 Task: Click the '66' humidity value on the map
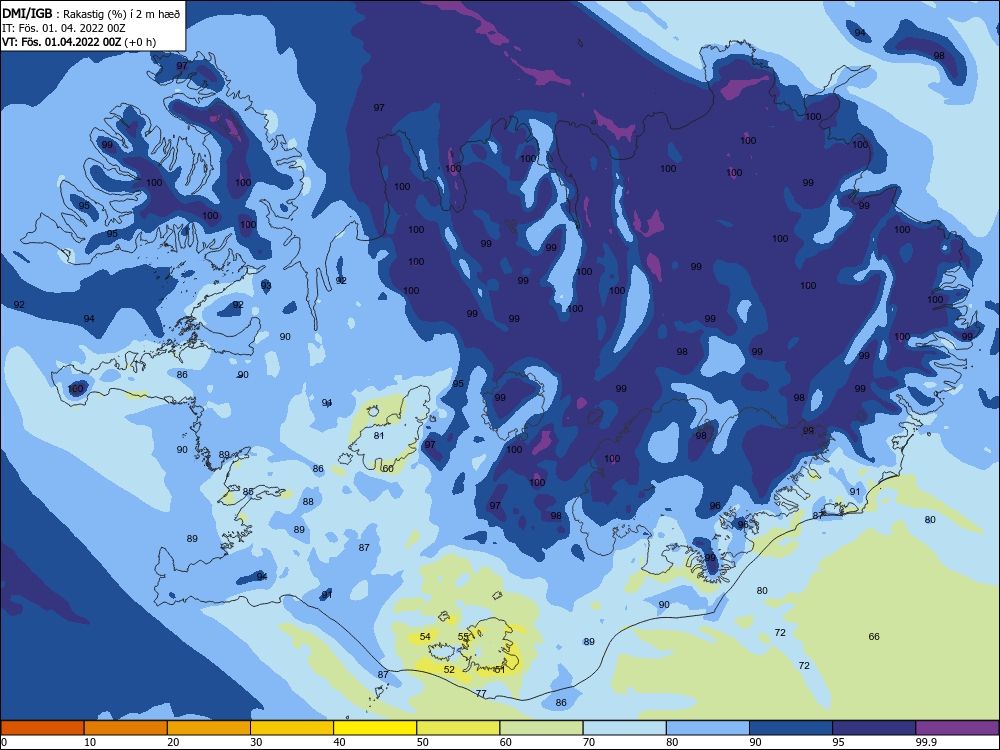pos(874,636)
